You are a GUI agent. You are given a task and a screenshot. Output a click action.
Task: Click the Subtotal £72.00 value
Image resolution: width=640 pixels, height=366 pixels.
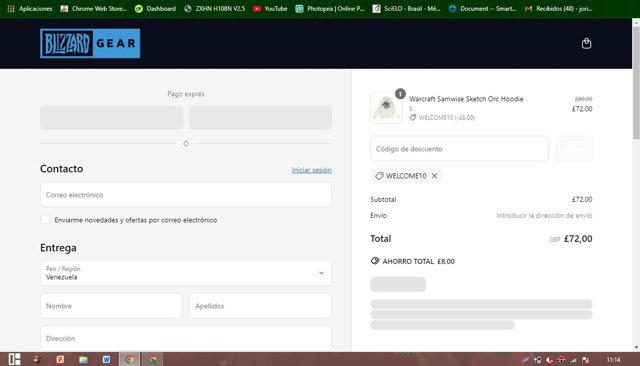(582, 199)
